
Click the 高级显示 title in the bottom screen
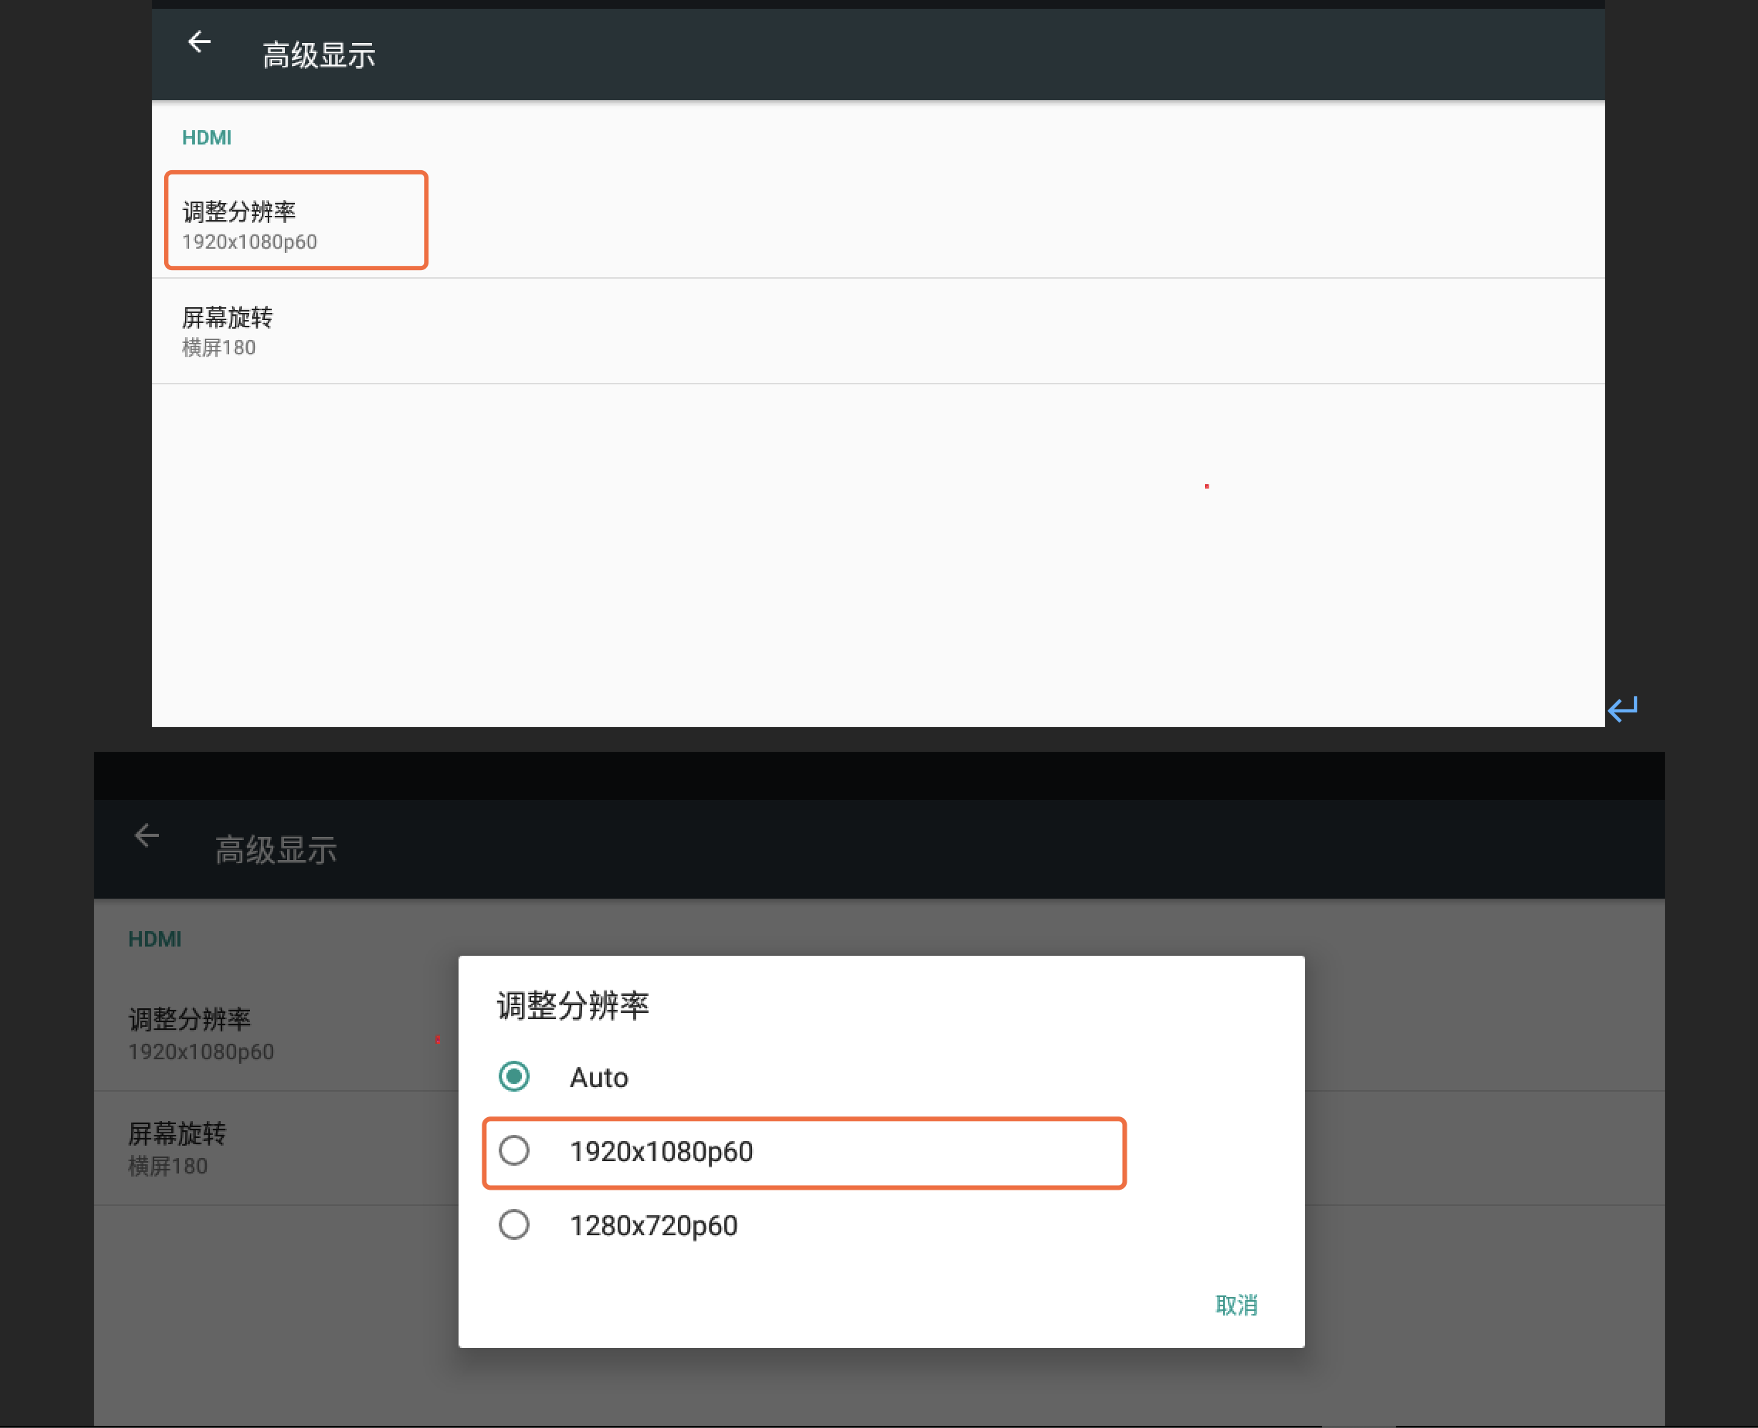(275, 849)
